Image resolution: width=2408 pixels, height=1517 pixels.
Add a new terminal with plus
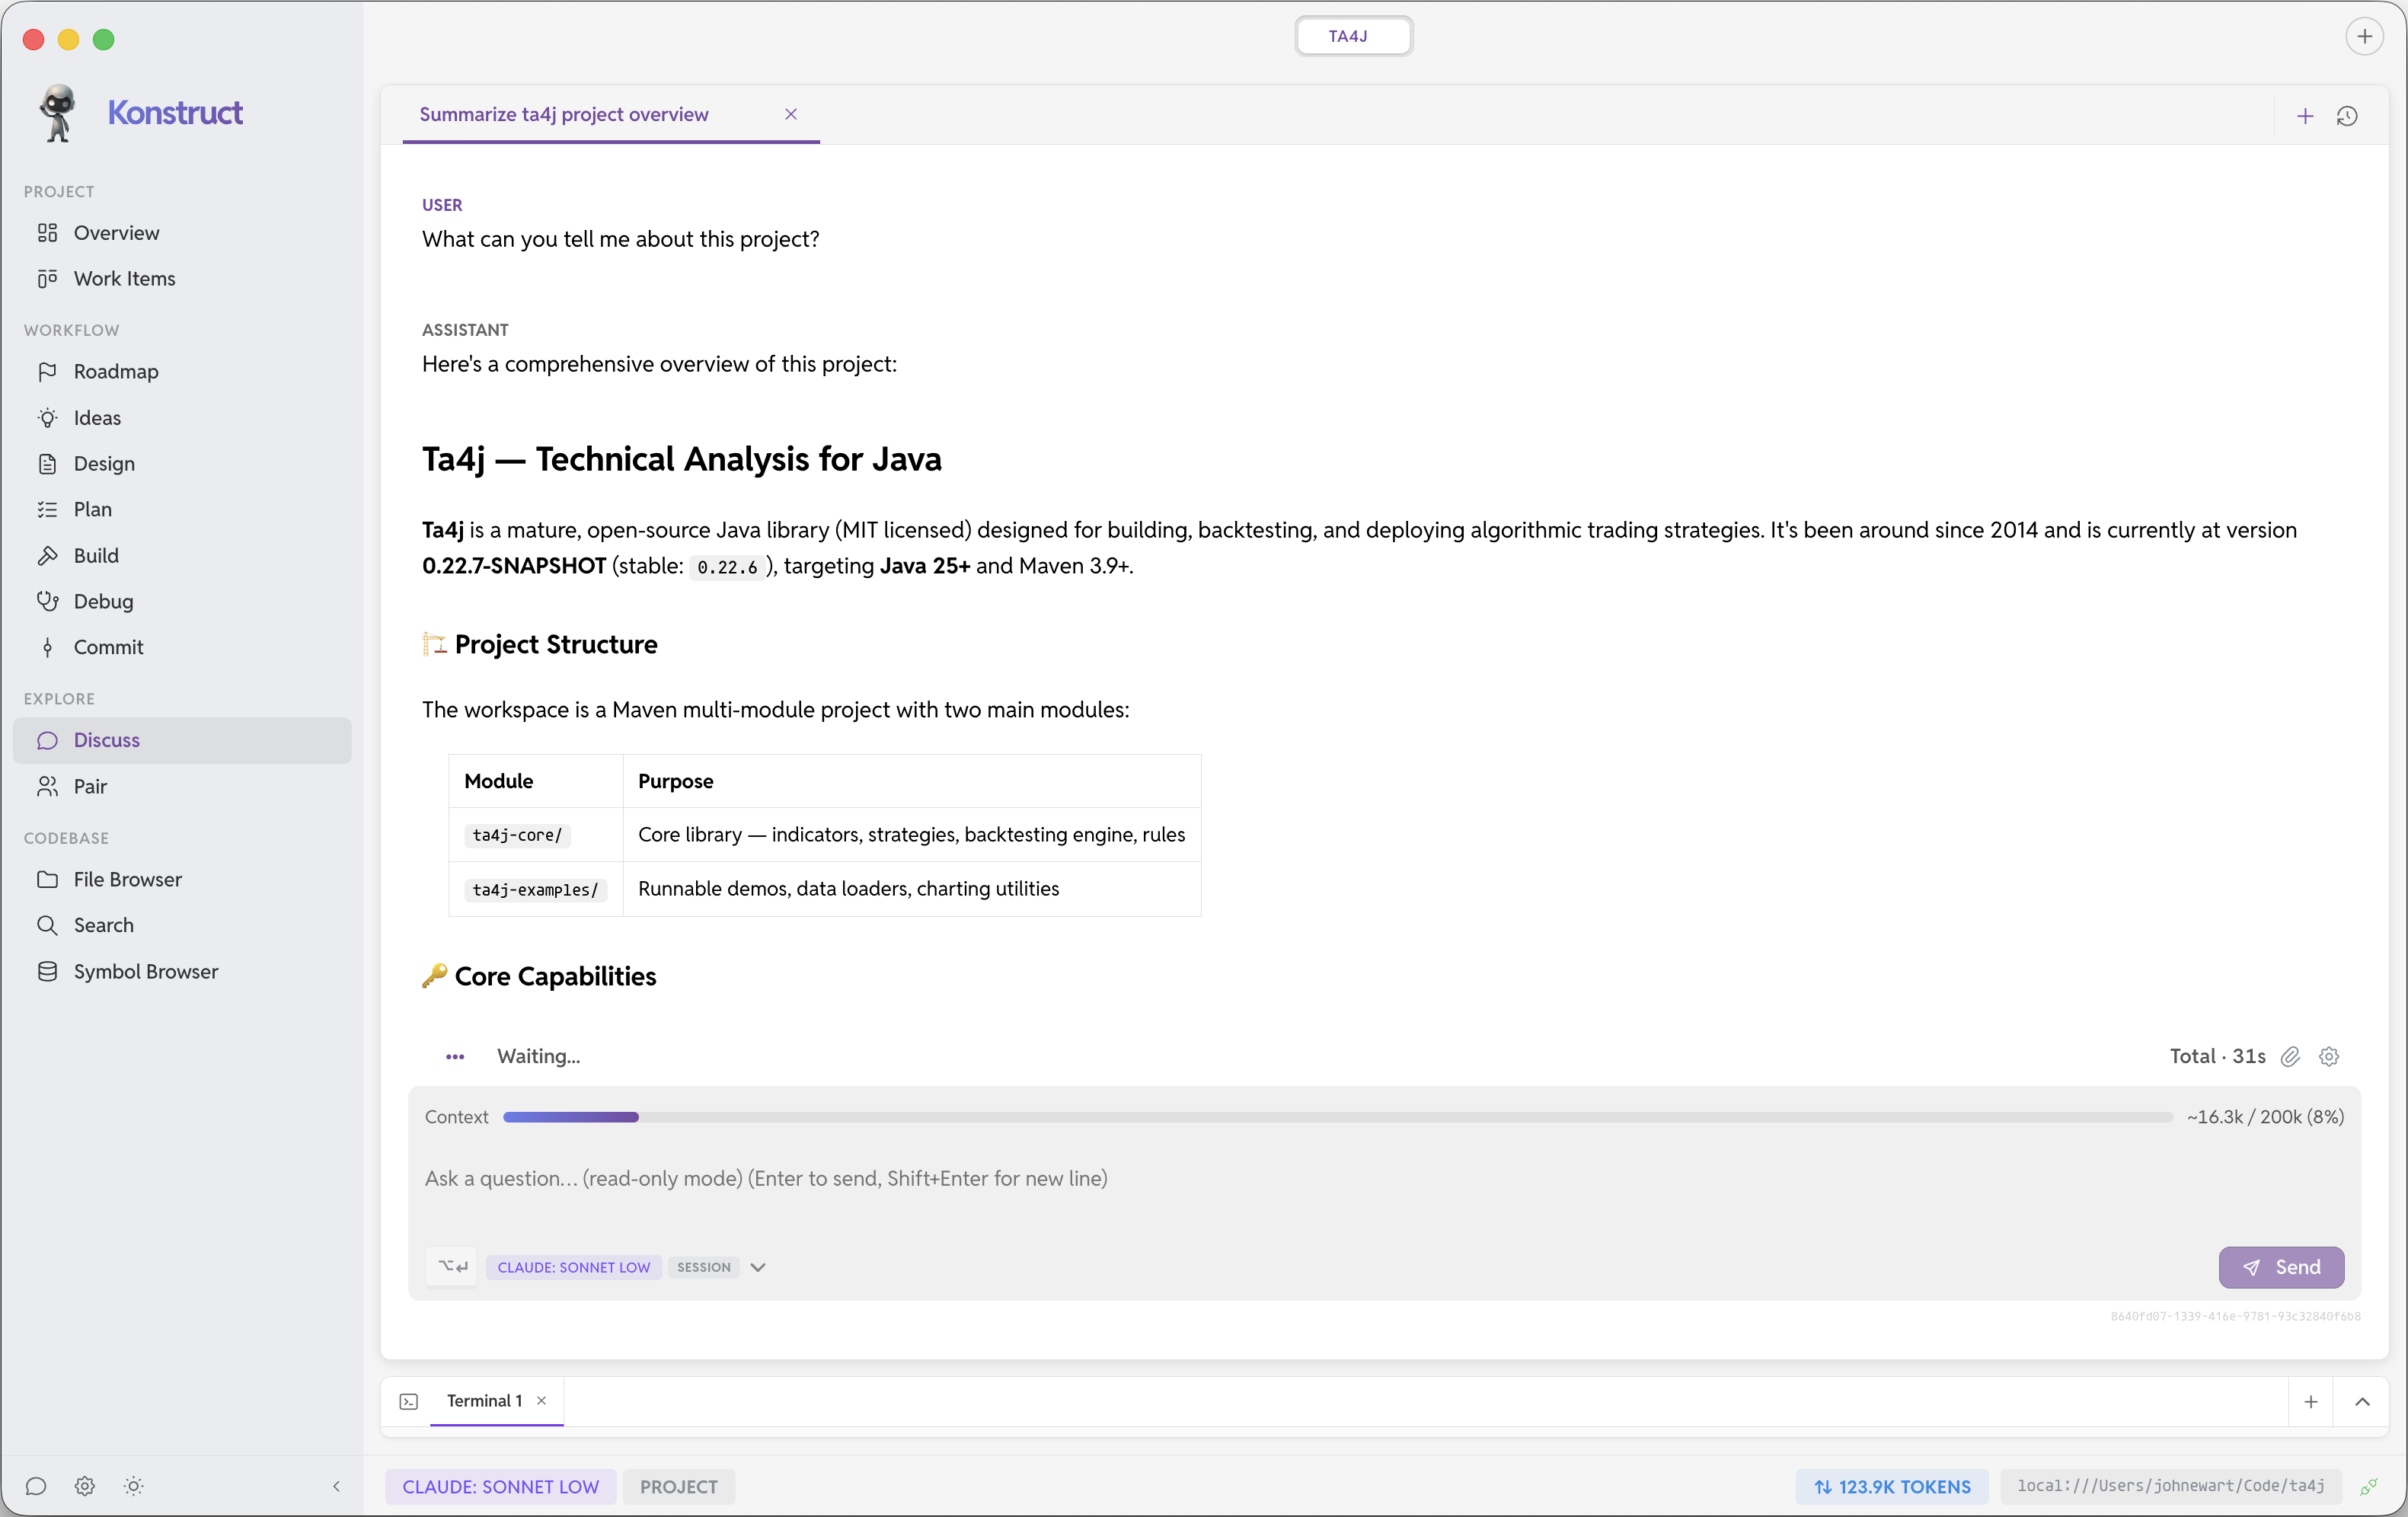coord(2311,1402)
